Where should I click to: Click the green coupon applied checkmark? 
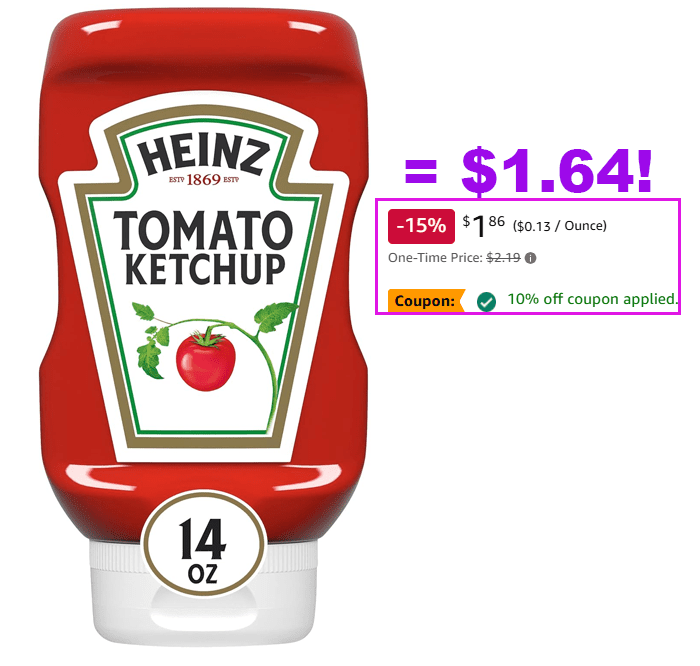click(x=486, y=302)
